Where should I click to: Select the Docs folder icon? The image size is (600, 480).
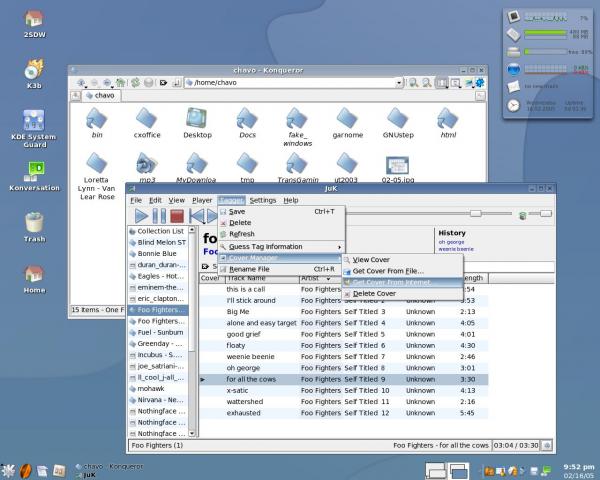click(x=247, y=122)
